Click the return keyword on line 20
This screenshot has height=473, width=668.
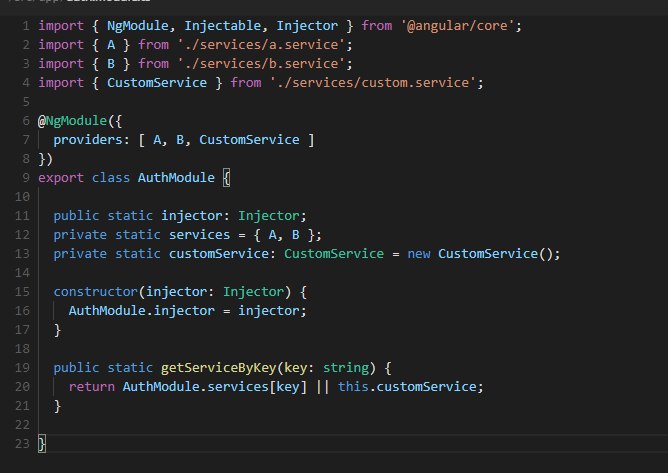click(x=92, y=387)
